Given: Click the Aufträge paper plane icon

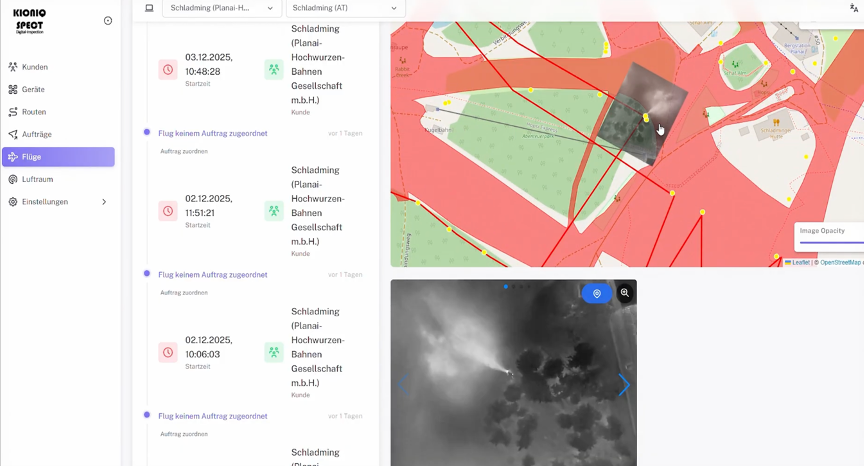Looking at the screenshot, I should 12,134.
